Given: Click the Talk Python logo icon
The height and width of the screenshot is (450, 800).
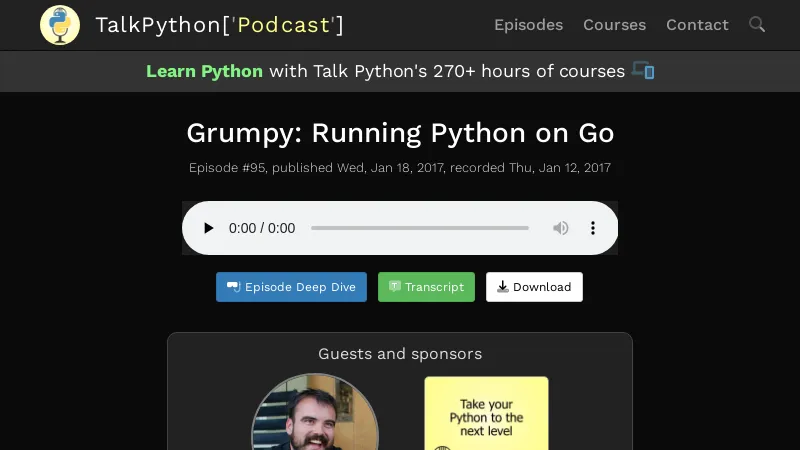Looking at the screenshot, I should click(60, 25).
